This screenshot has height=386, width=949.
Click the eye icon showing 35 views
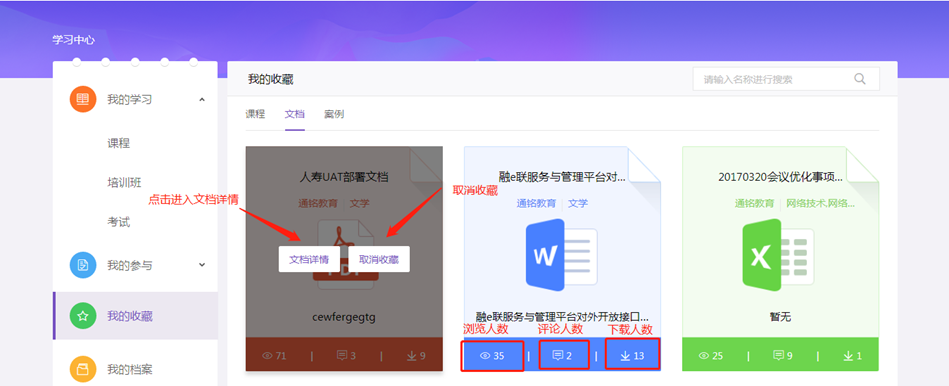pyautogui.click(x=484, y=356)
